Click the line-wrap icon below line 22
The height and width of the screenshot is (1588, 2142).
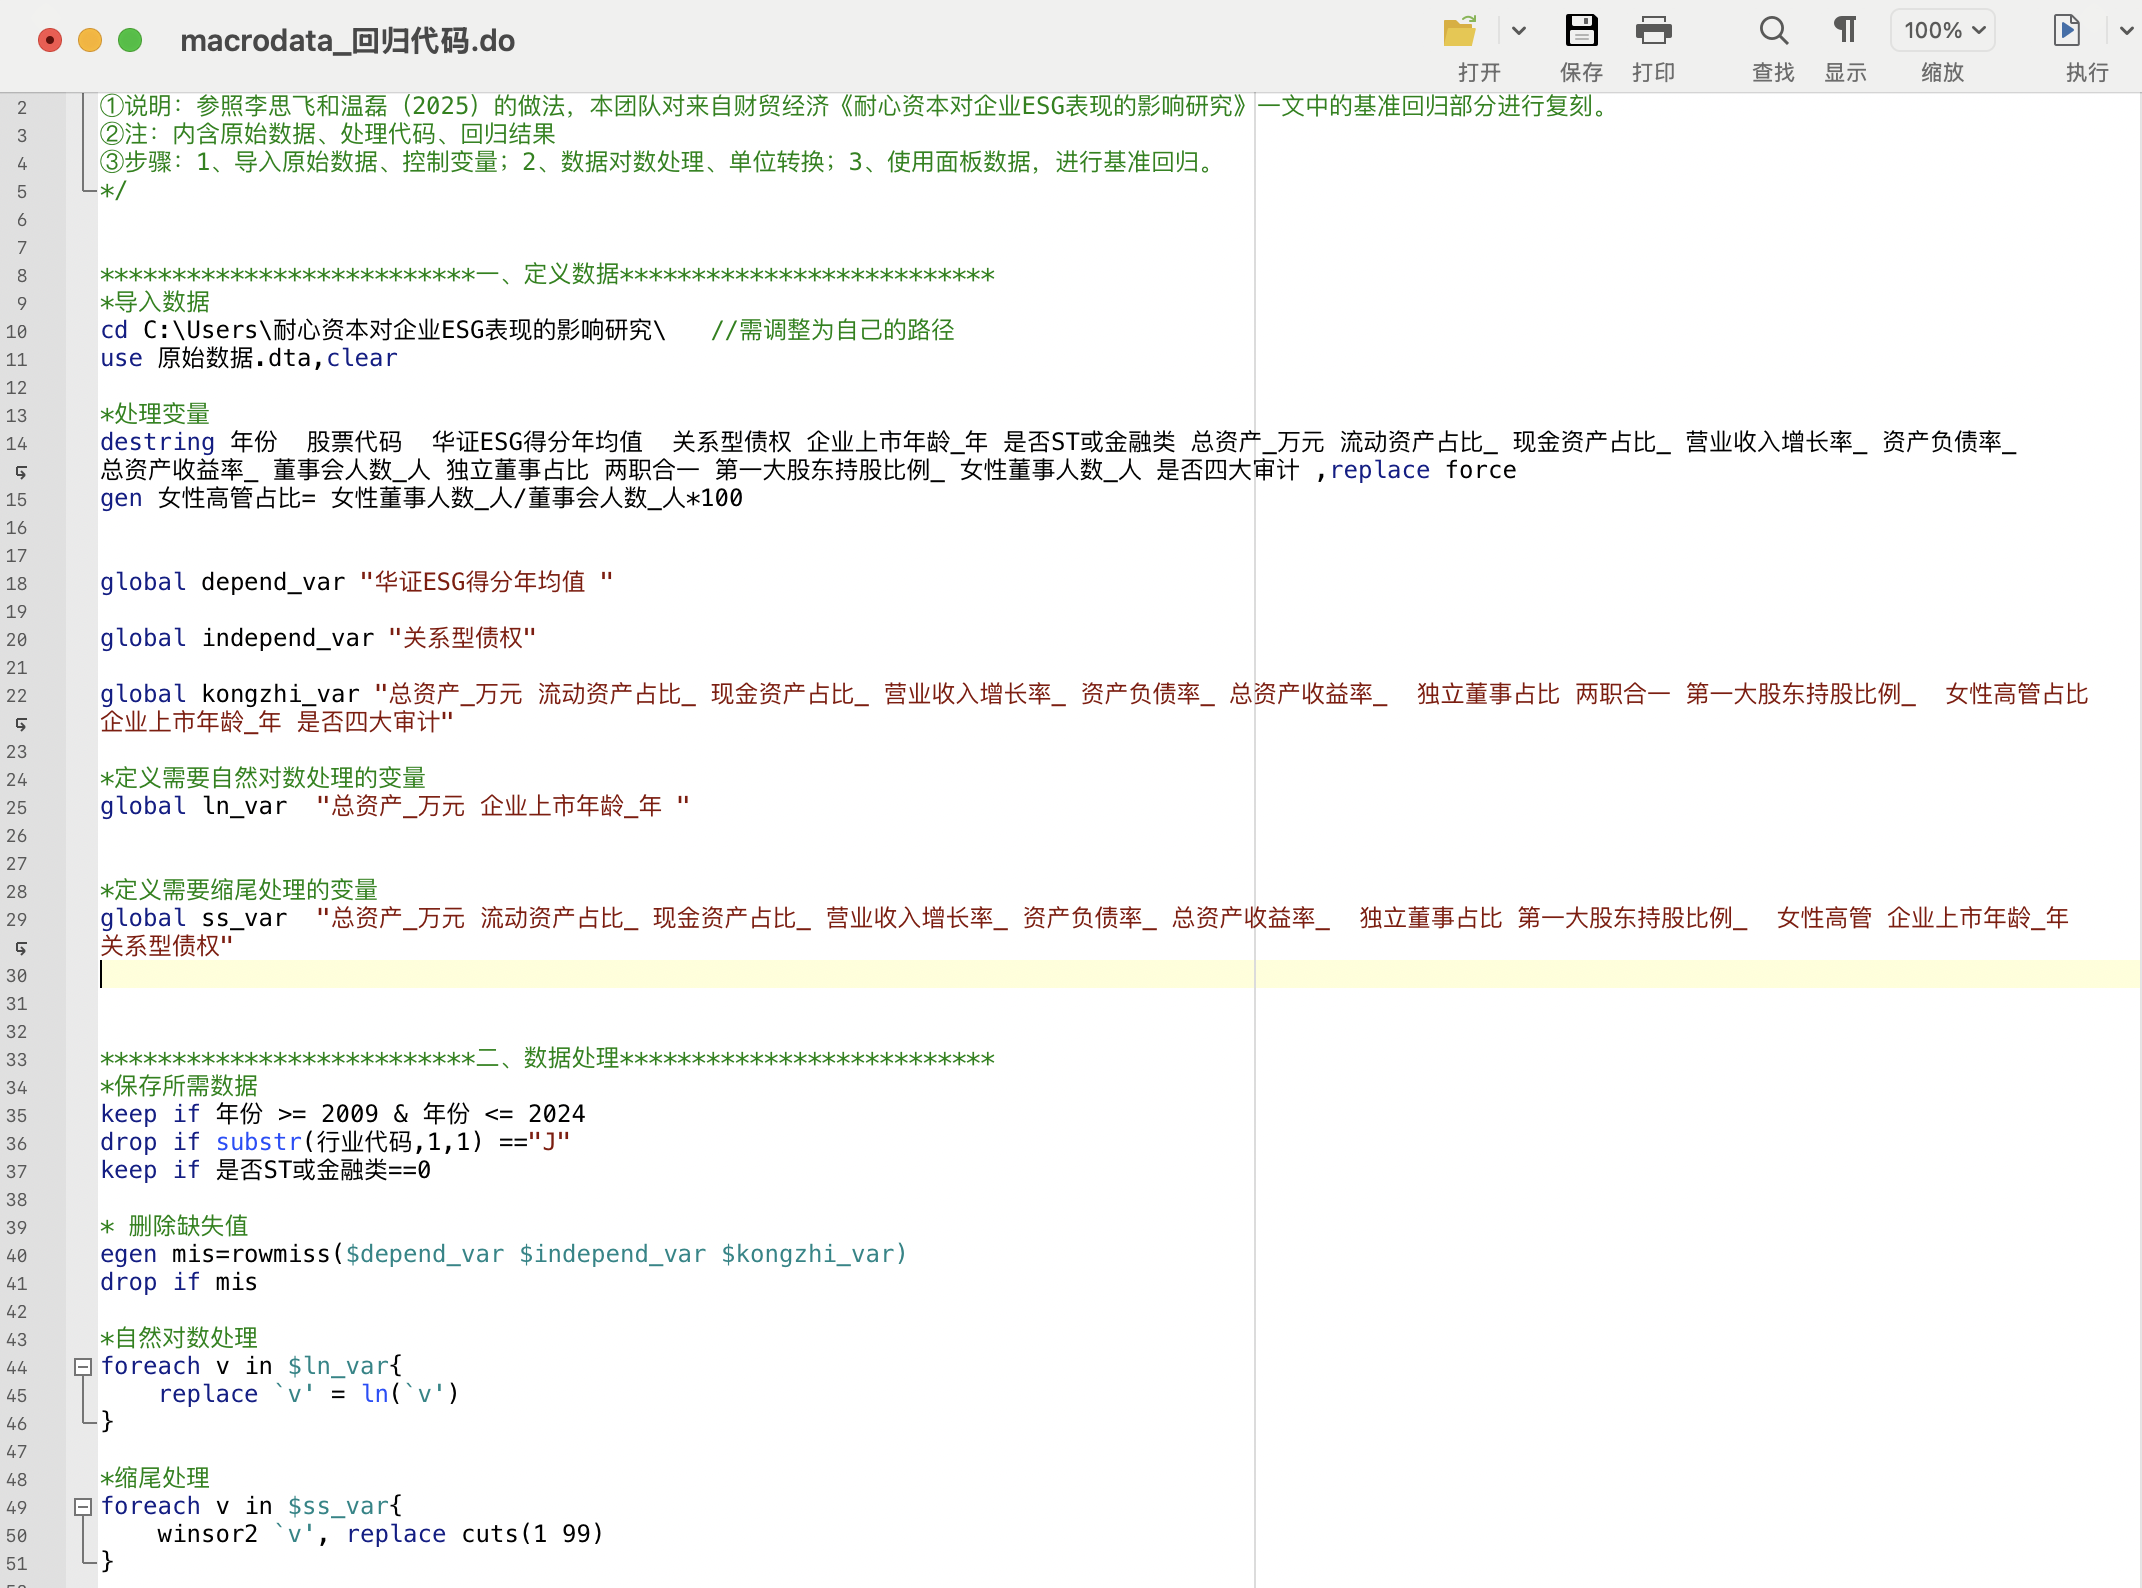tap(20, 723)
